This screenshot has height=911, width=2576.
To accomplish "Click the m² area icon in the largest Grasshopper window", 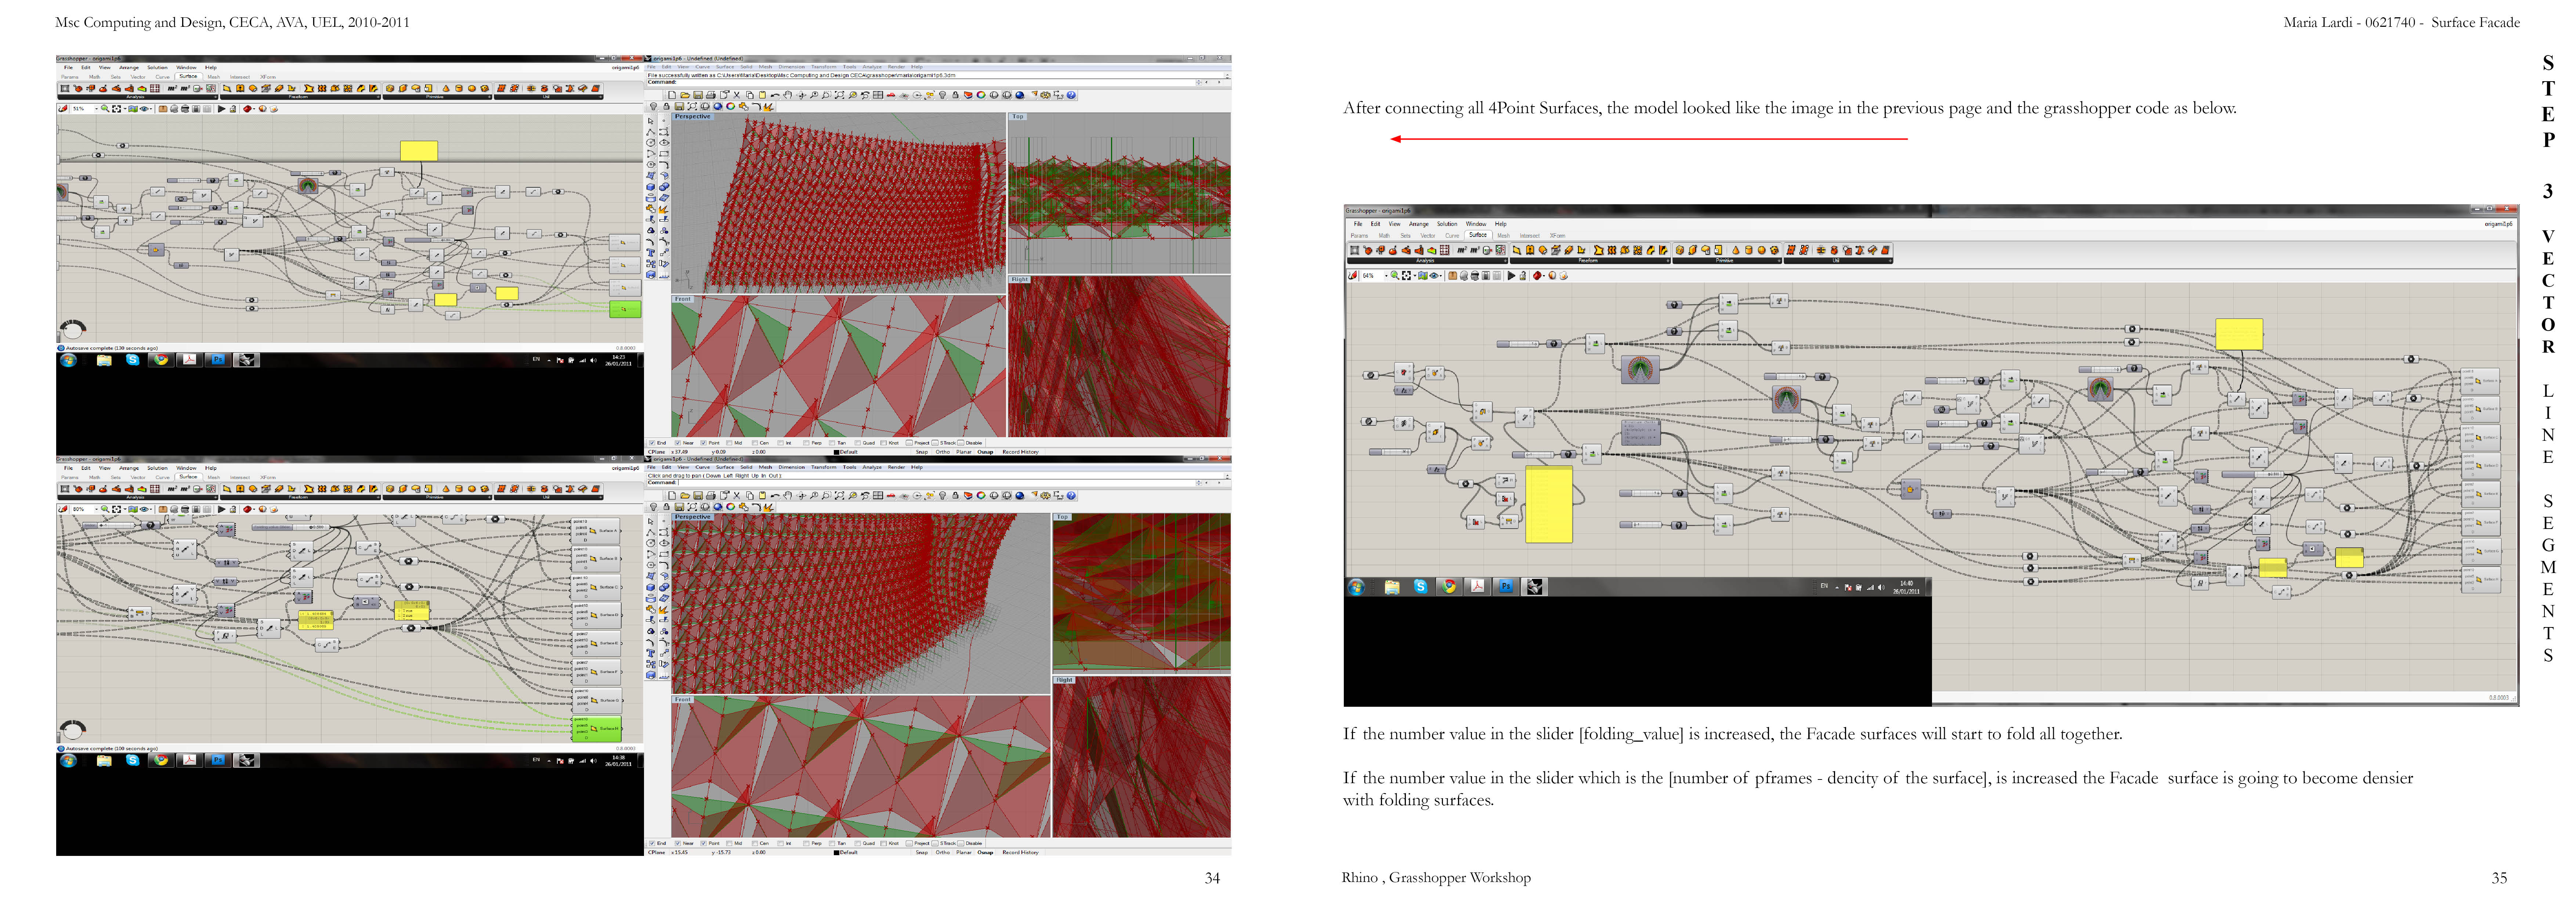I will coord(1462,250).
